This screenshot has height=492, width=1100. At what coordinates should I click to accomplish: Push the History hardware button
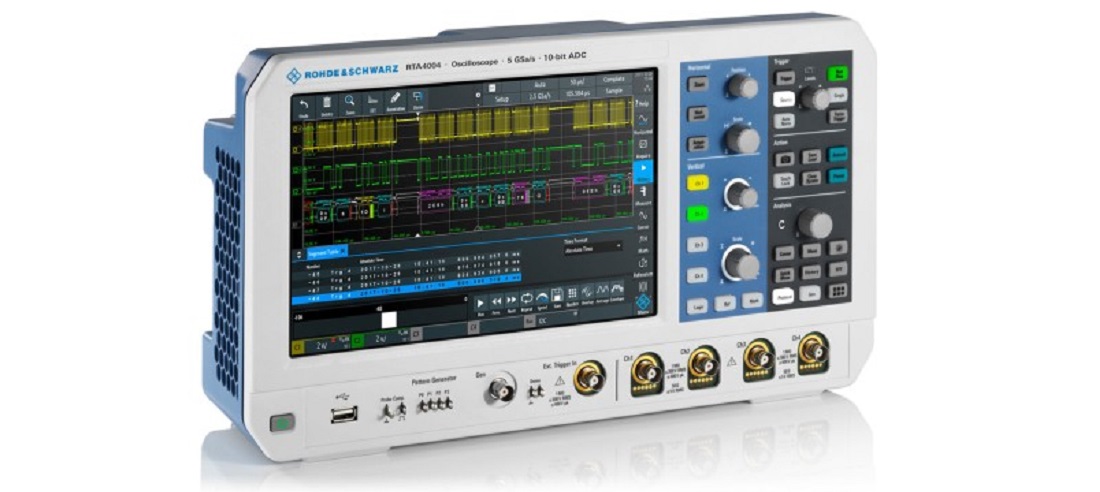811,272
